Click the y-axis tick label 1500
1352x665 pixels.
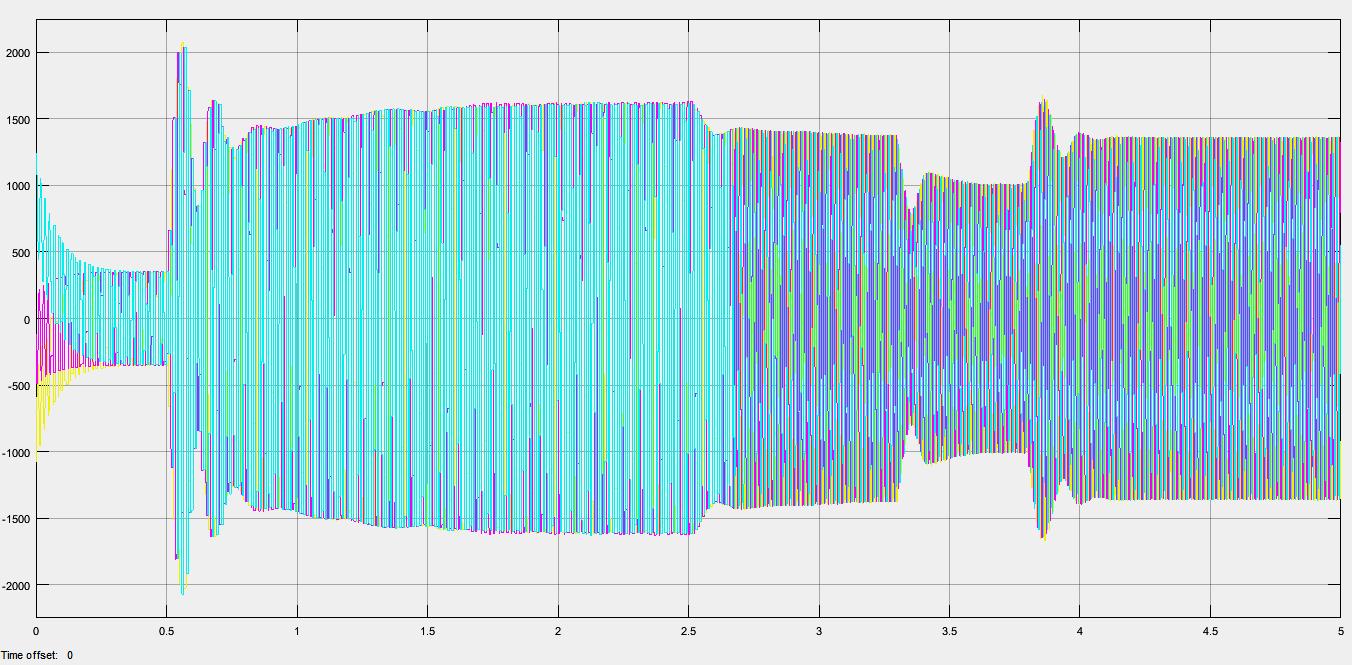pos(17,120)
